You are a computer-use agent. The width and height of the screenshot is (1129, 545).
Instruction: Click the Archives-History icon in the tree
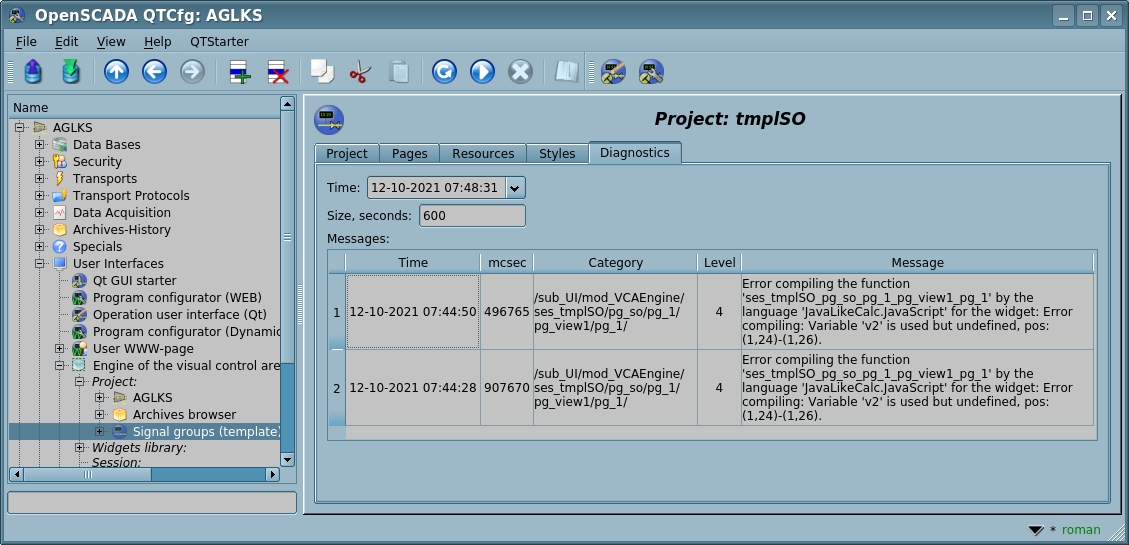pyautogui.click(x=60, y=230)
